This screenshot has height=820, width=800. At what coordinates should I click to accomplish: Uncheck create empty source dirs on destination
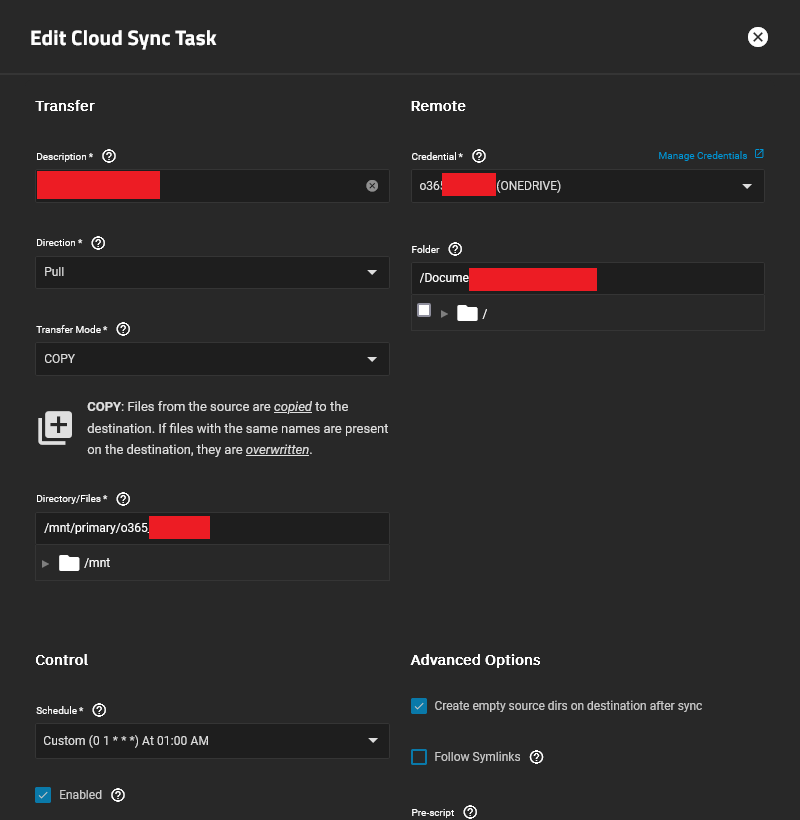(419, 705)
